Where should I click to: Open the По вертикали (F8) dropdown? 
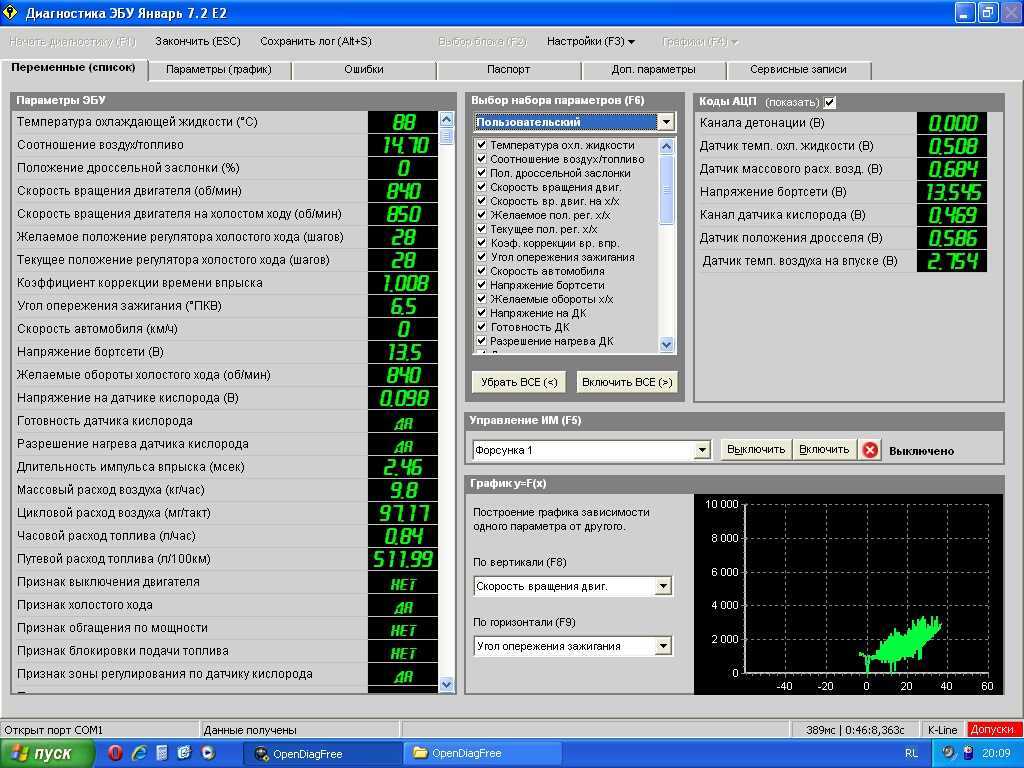click(663, 586)
